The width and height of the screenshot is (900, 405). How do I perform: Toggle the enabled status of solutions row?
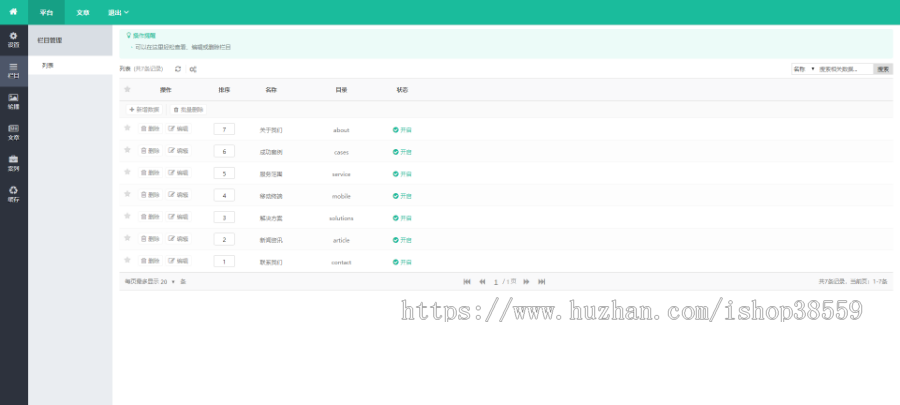point(402,218)
